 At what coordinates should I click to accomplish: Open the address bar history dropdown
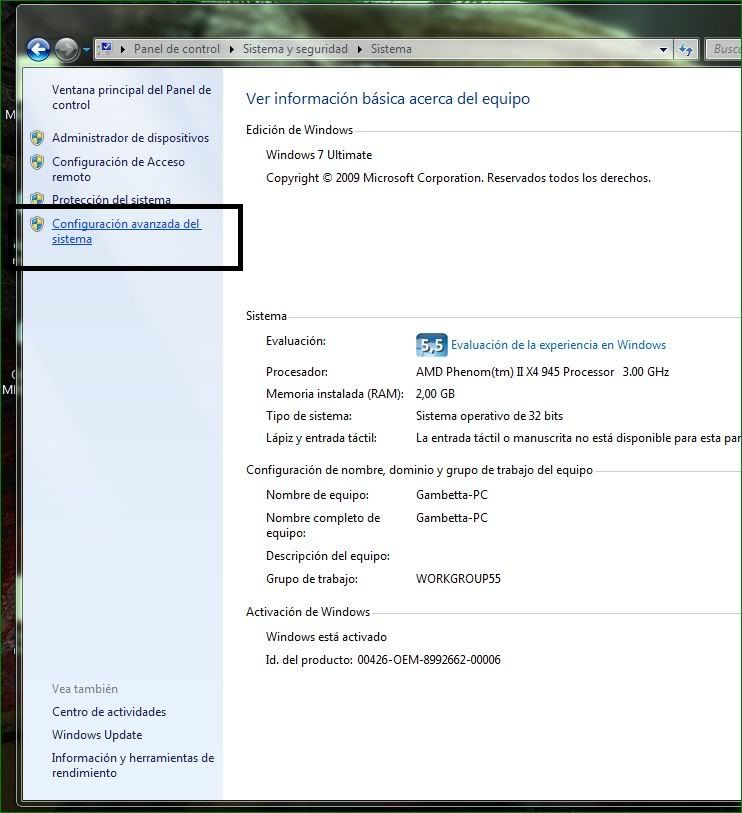(x=663, y=50)
